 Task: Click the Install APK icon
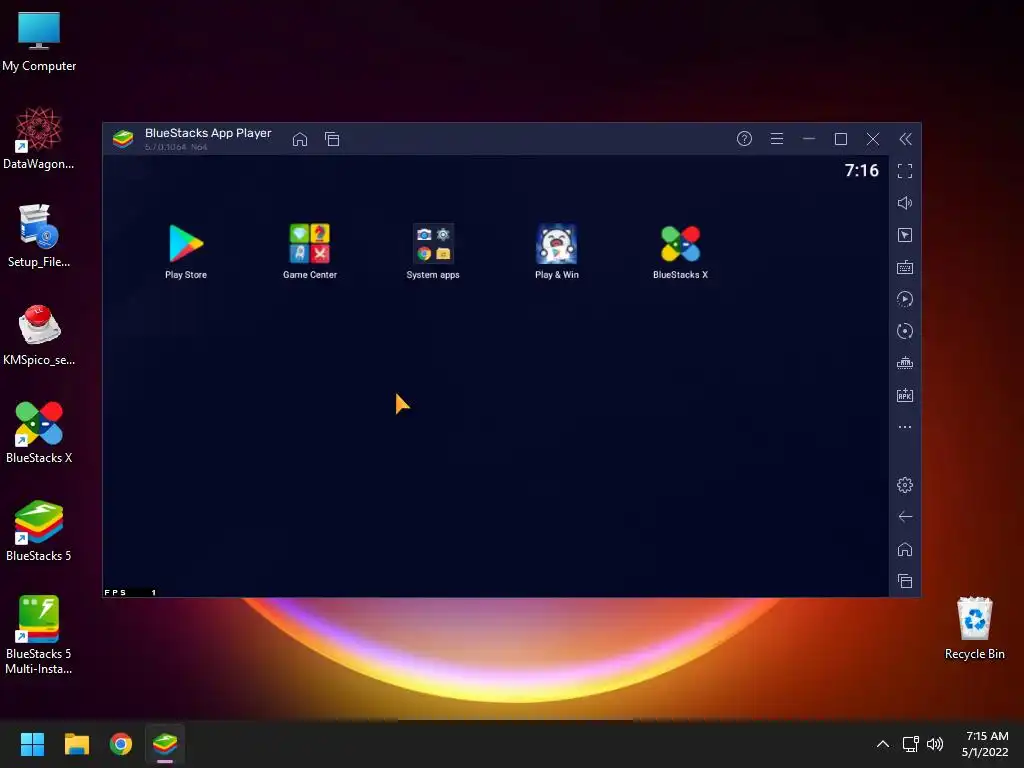(904, 395)
